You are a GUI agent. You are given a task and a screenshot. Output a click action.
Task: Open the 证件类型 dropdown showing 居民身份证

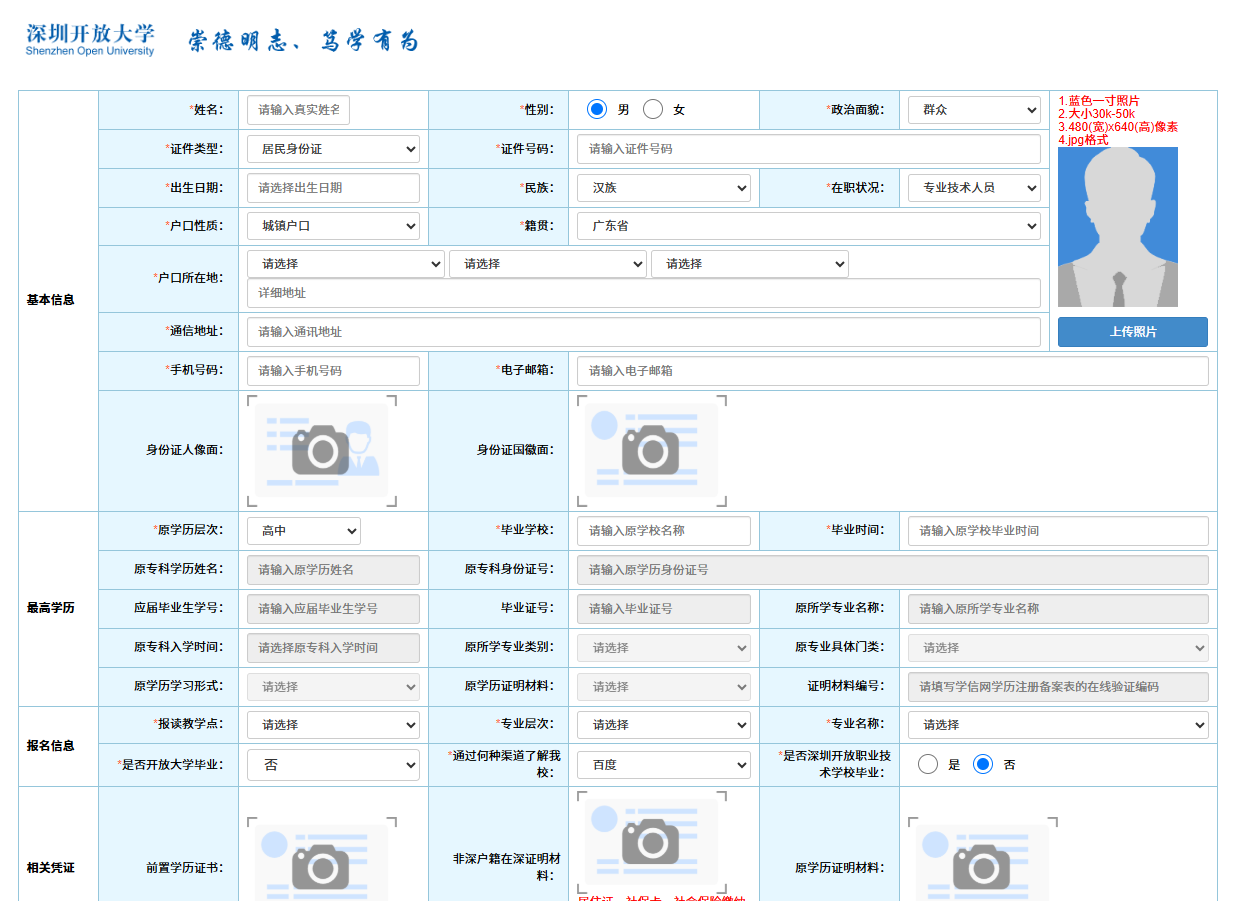[x=333, y=149]
